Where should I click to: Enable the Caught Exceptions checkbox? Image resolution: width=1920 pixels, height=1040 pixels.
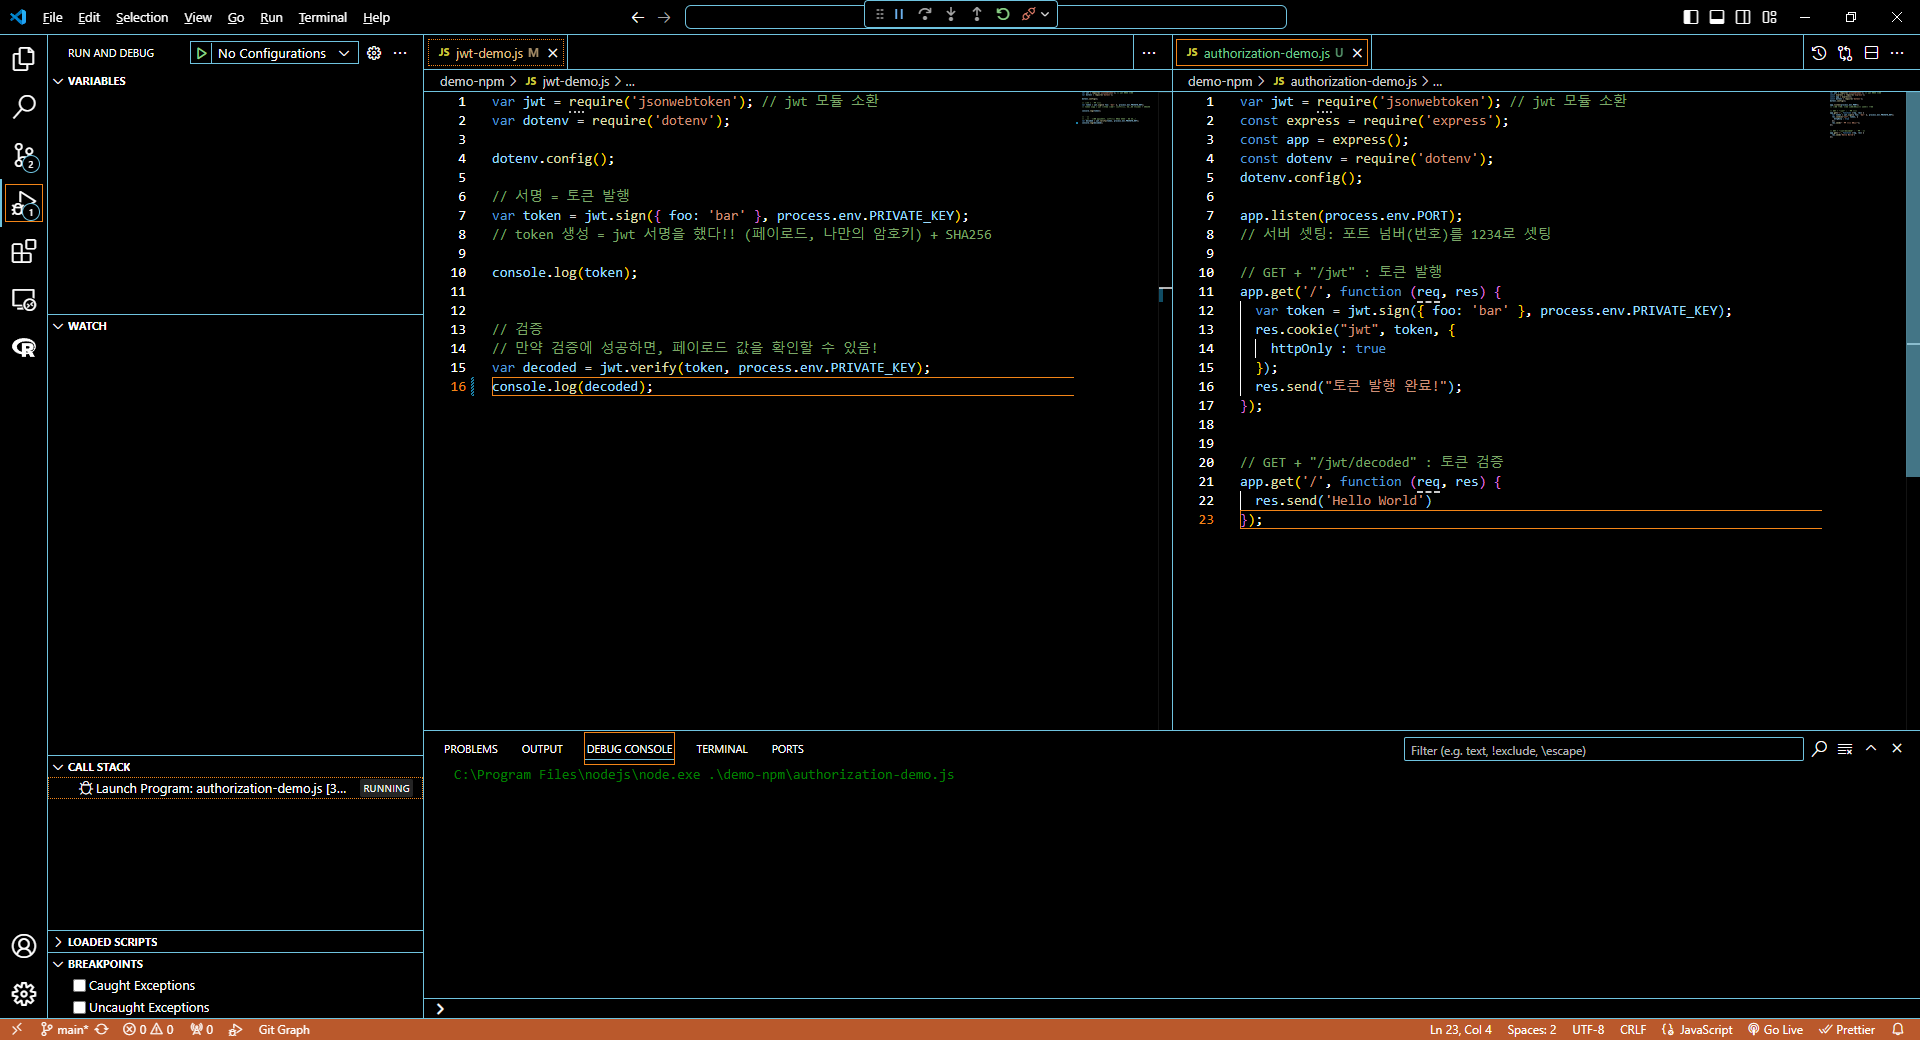(x=80, y=986)
